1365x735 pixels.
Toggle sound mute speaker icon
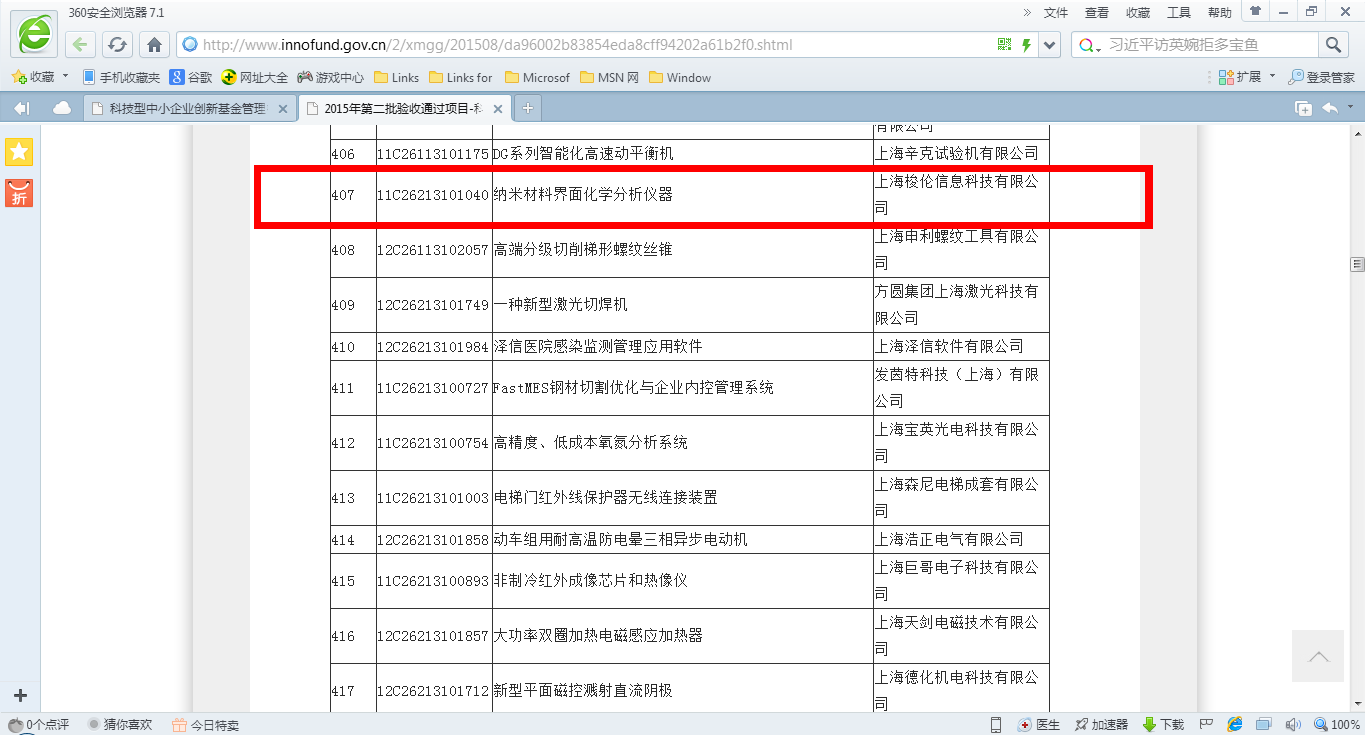(1292, 724)
